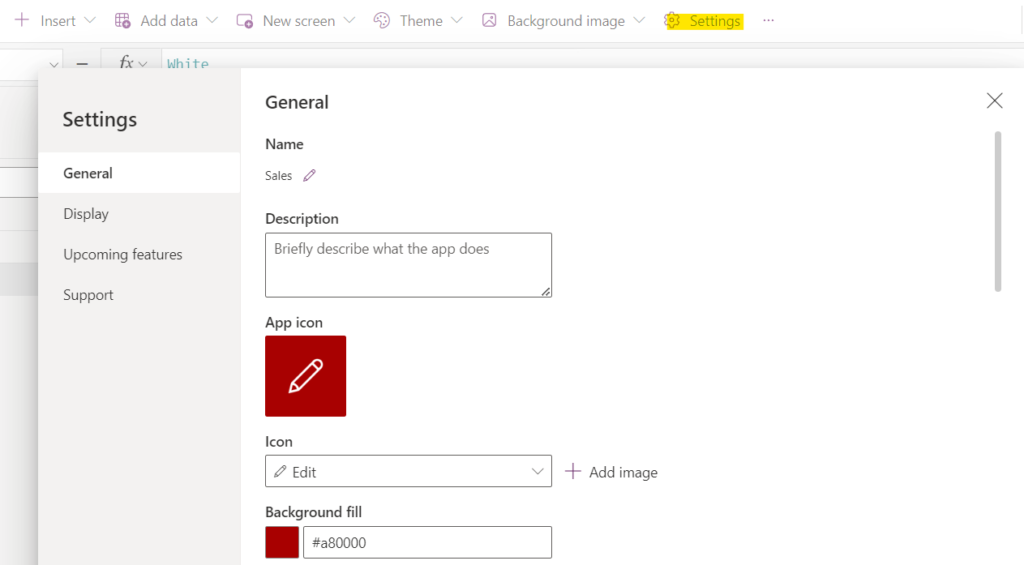Click the Background image toolbar label
Image resolution: width=1024 pixels, height=565 pixels.
(566, 21)
